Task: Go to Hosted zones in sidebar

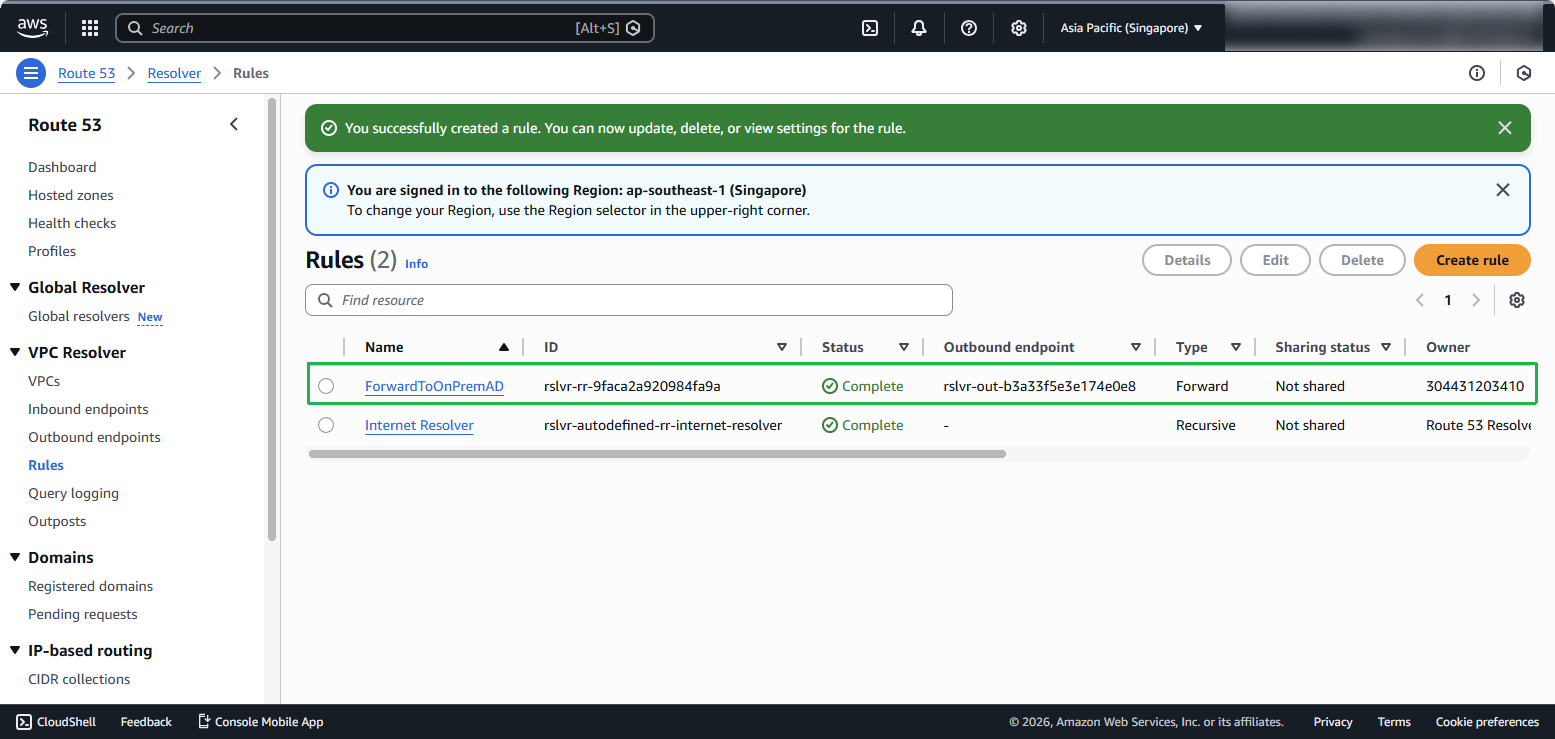Action: (70, 195)
